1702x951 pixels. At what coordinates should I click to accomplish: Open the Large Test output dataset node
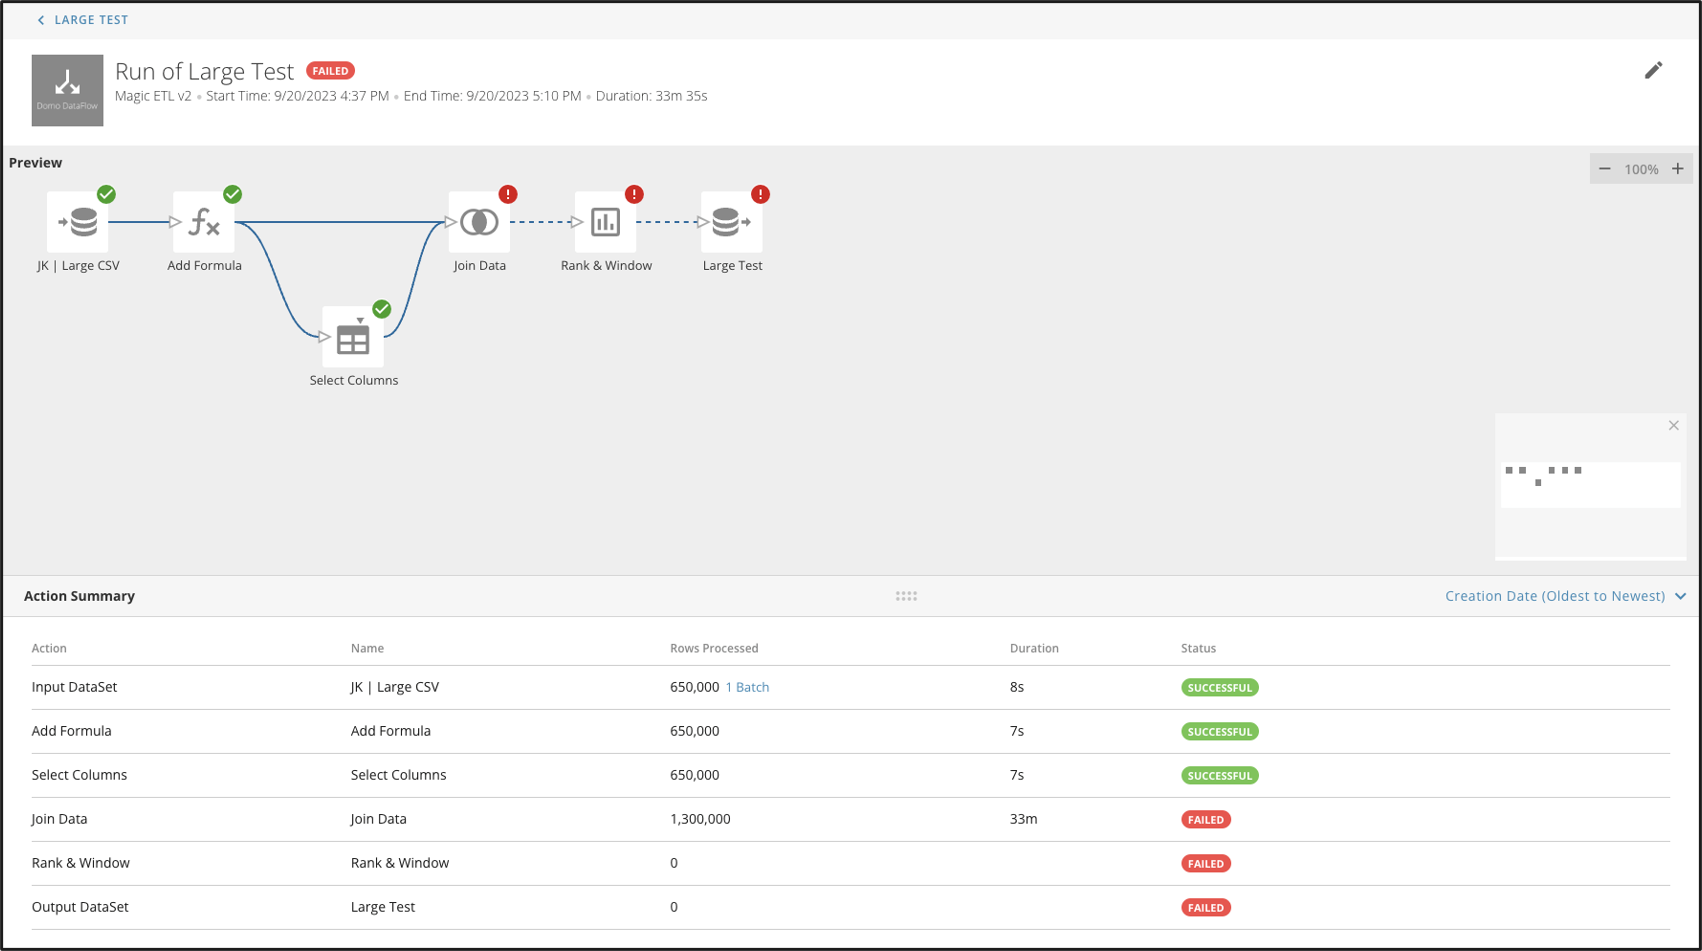pyautogui.click(x=732, y=223)
